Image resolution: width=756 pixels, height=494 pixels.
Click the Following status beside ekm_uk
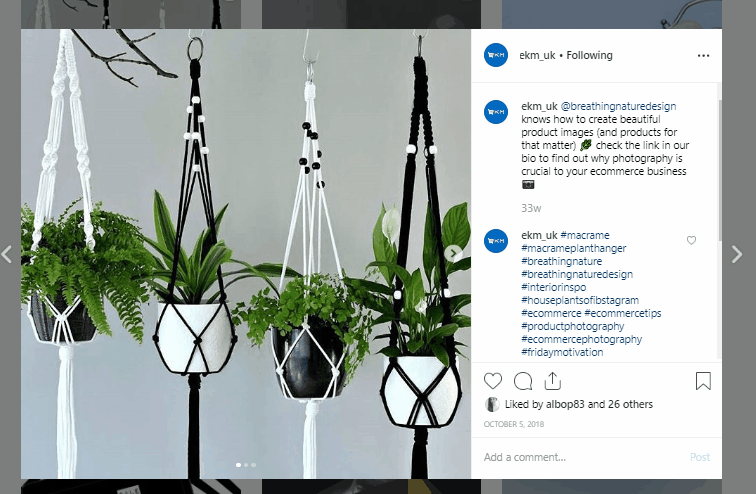click(x=589, y=55)
